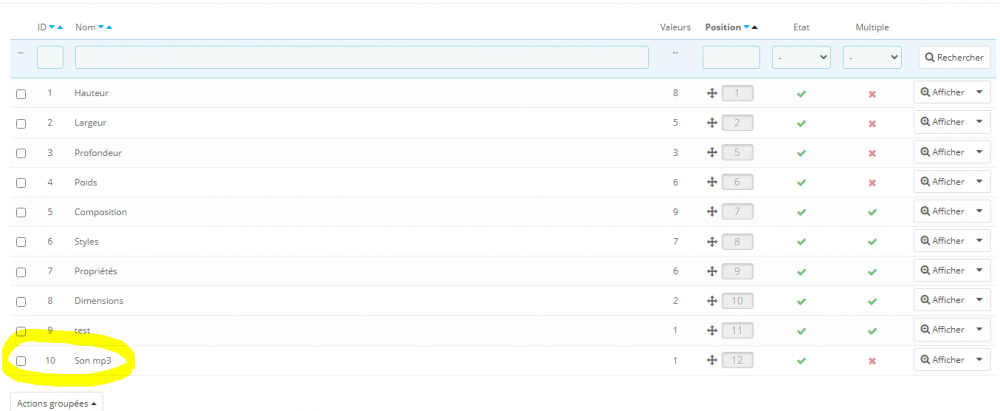Screen dimensions: 1000x411
Task: Expand action arrow next to Afficher for Dimensions
Action: coord(980,300)
